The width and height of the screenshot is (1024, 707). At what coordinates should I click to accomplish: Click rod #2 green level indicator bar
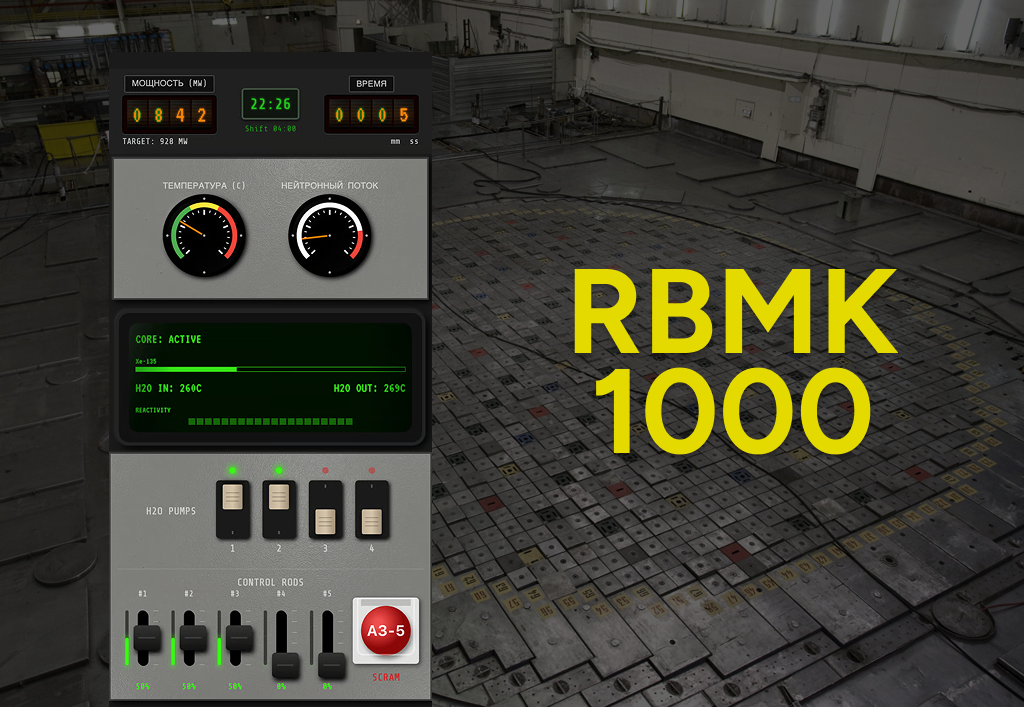173,652
